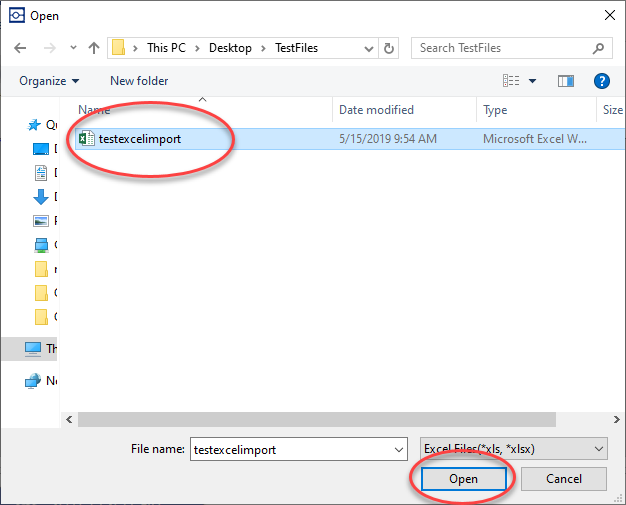Refresh the TestFiles folder view

click(x=389, y=48)
